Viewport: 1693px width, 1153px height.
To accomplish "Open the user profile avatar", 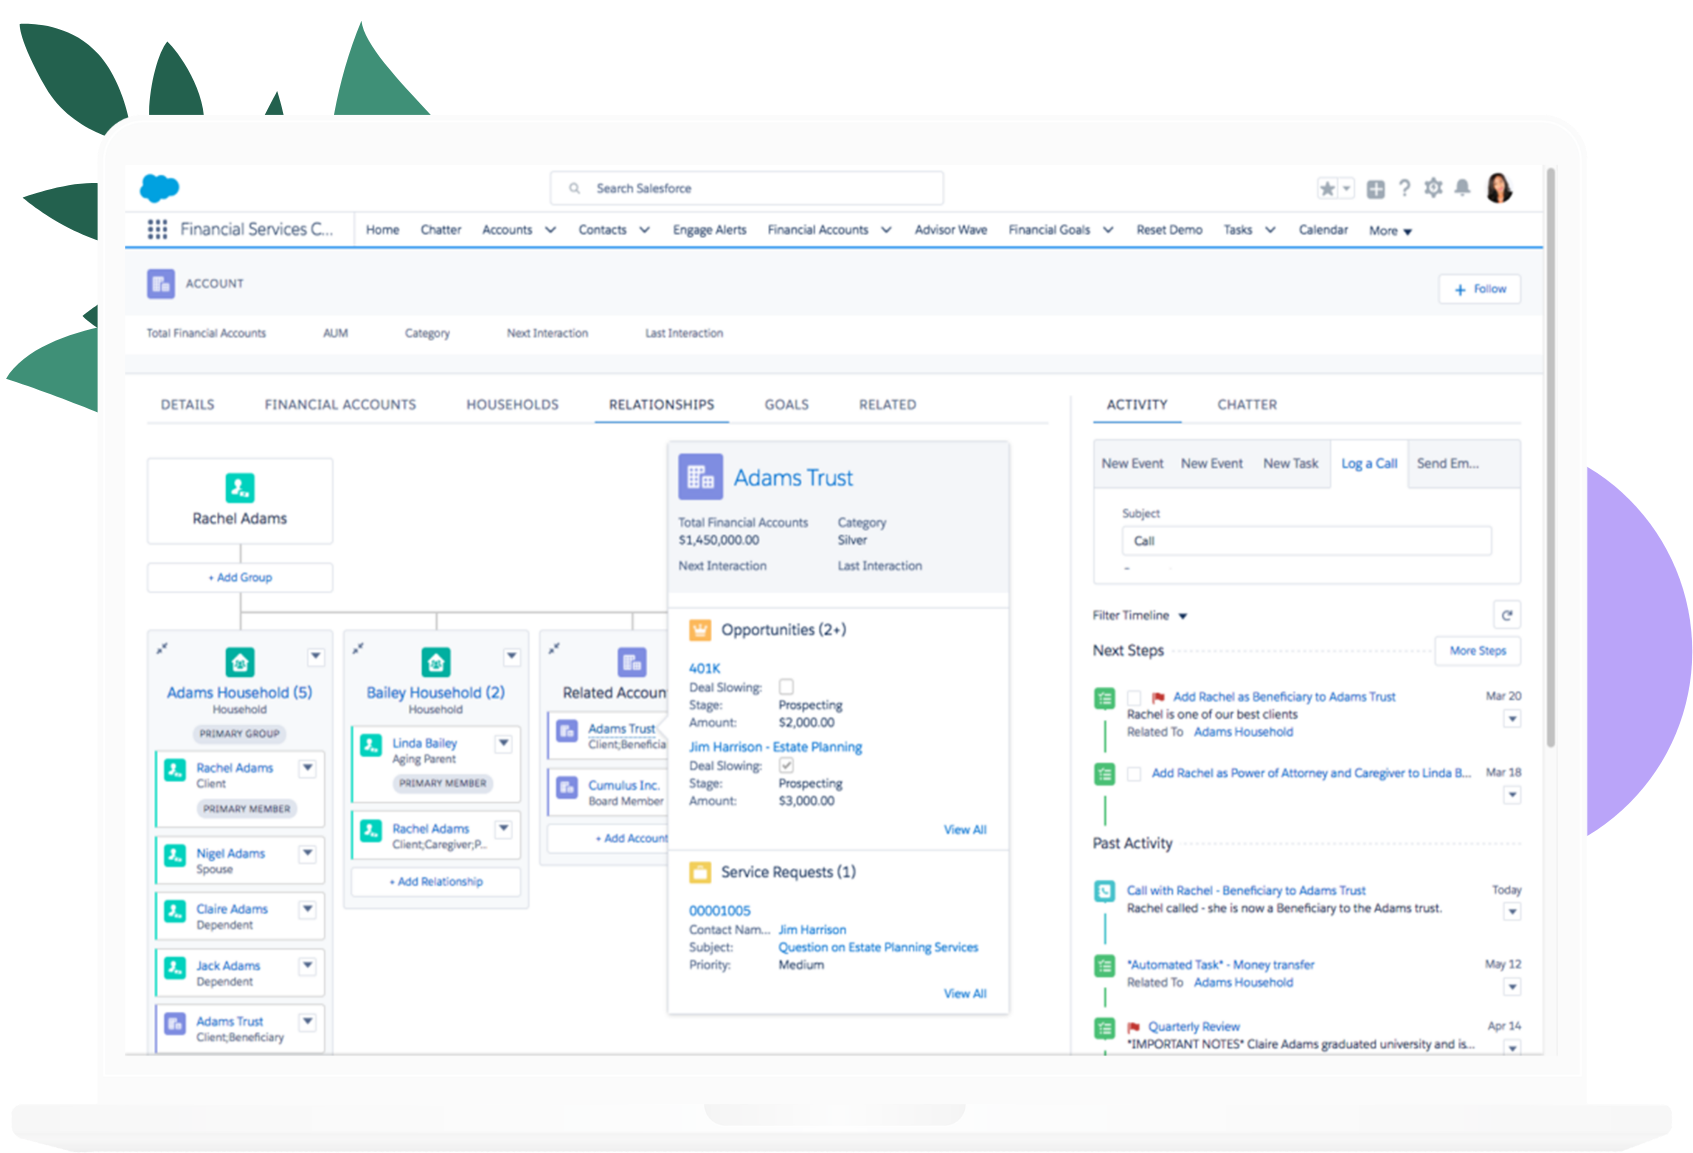I will tap(1499, 187).
